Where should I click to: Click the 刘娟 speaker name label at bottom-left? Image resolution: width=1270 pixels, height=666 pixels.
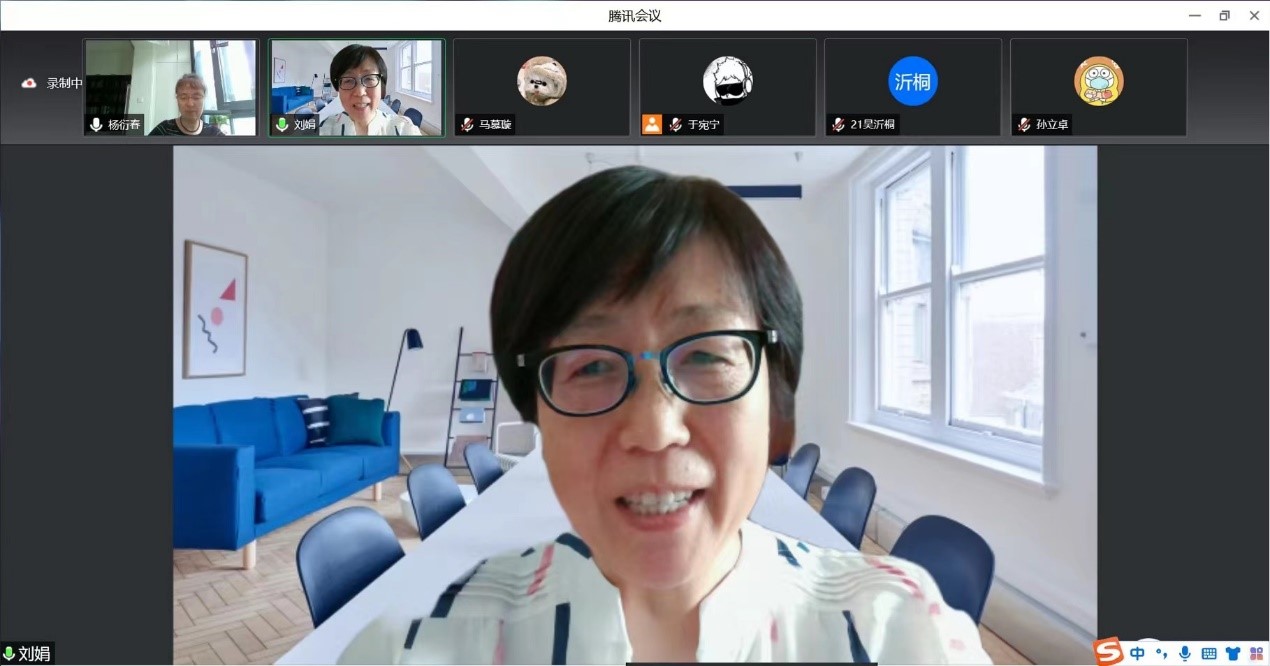(x=33, y=654)
